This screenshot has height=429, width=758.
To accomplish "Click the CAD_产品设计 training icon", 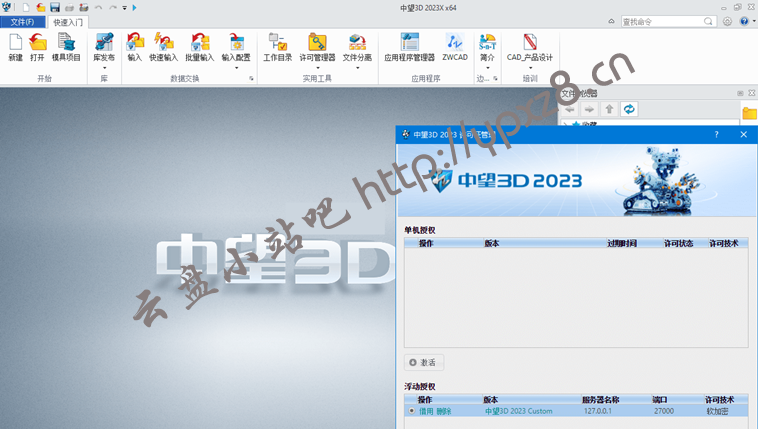I will tap(530, 42).
